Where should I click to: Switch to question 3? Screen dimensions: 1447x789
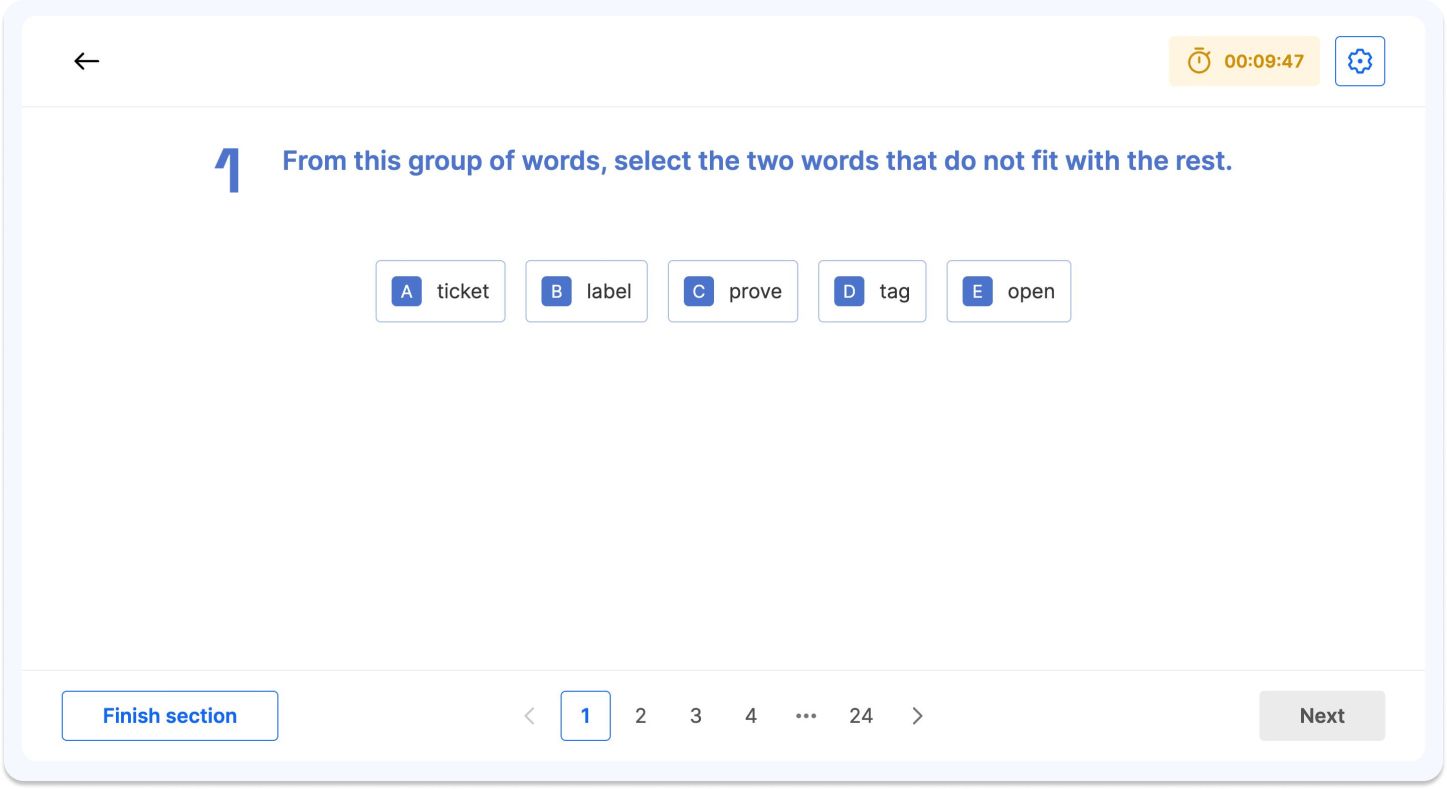click(x=696, y=715)
